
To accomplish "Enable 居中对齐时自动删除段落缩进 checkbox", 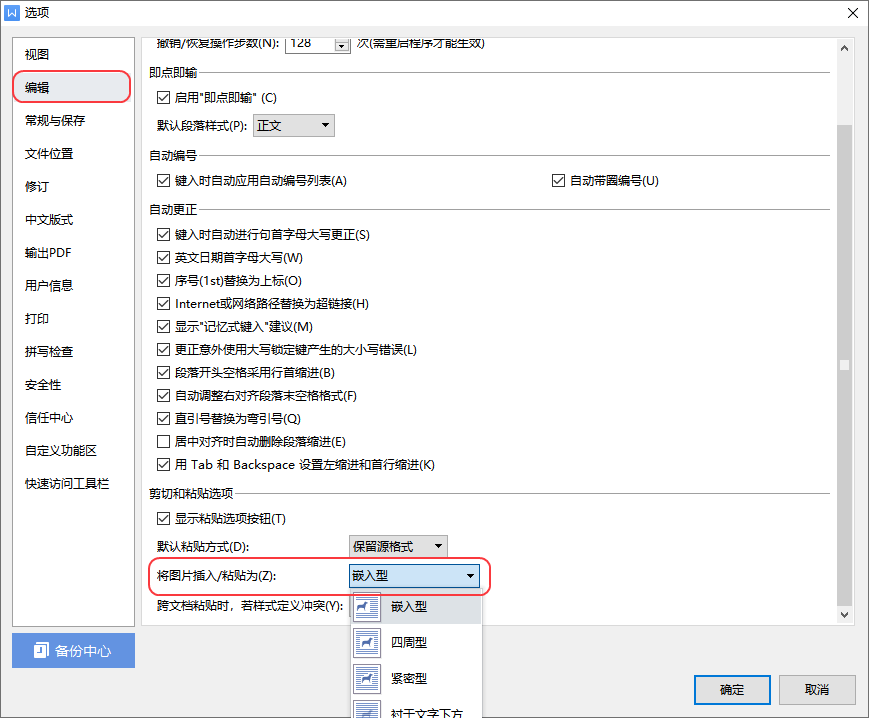I will coord(163,442).
